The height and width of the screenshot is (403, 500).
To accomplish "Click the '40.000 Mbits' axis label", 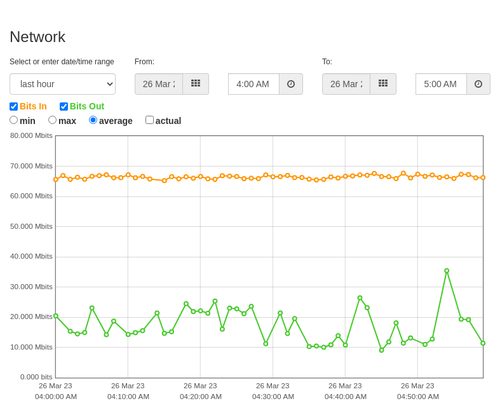I will pos(31,256).
